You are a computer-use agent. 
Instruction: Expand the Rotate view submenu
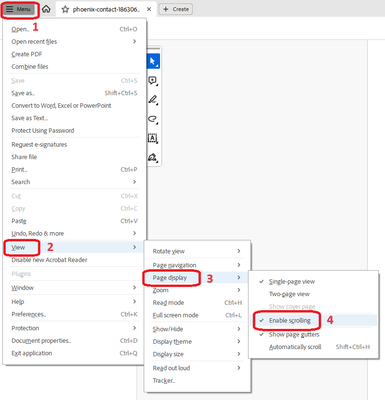coord(197,251)
